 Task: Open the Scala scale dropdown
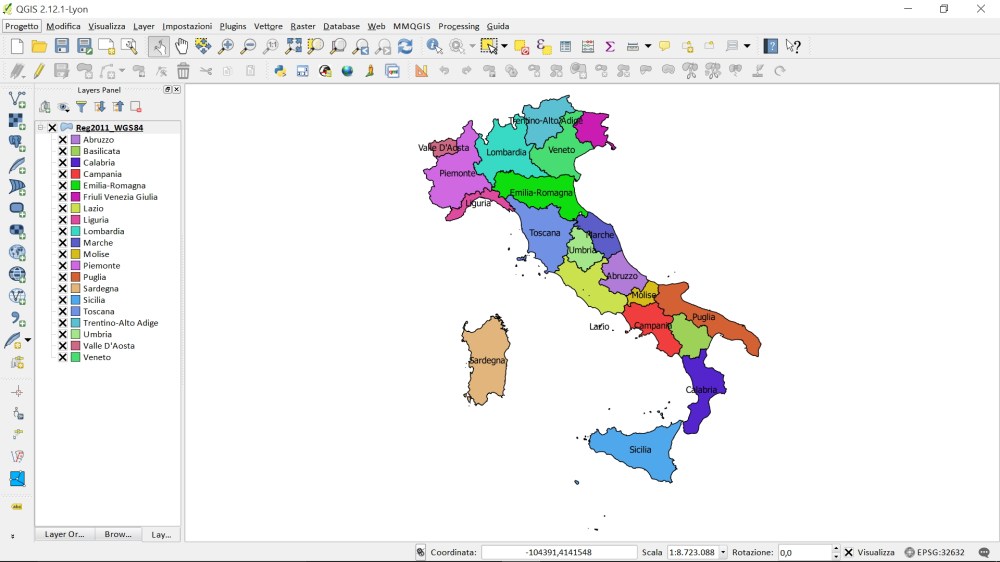[722, 552]
